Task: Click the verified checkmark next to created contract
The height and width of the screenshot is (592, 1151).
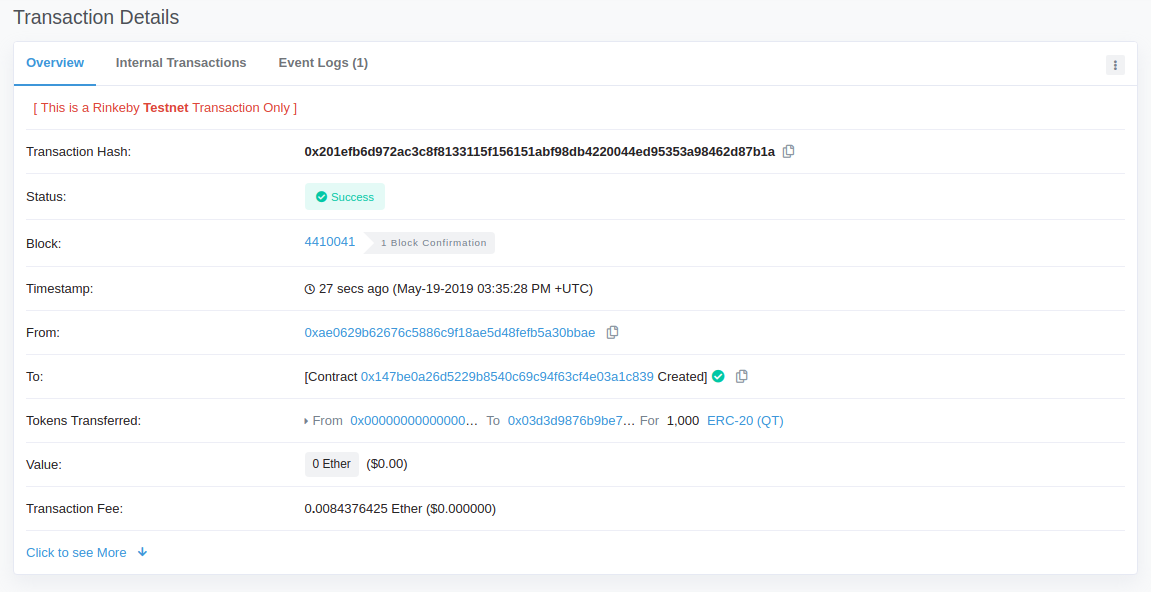Action: click(x=718, y=376)
